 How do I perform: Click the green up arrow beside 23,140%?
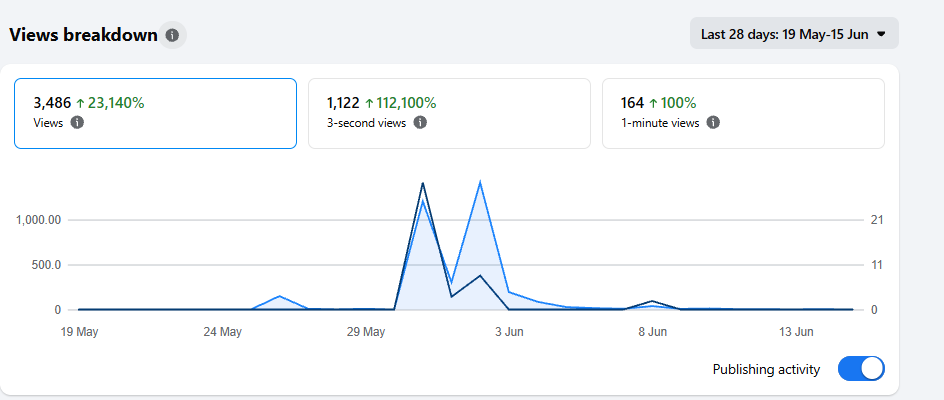coord(80,104)
